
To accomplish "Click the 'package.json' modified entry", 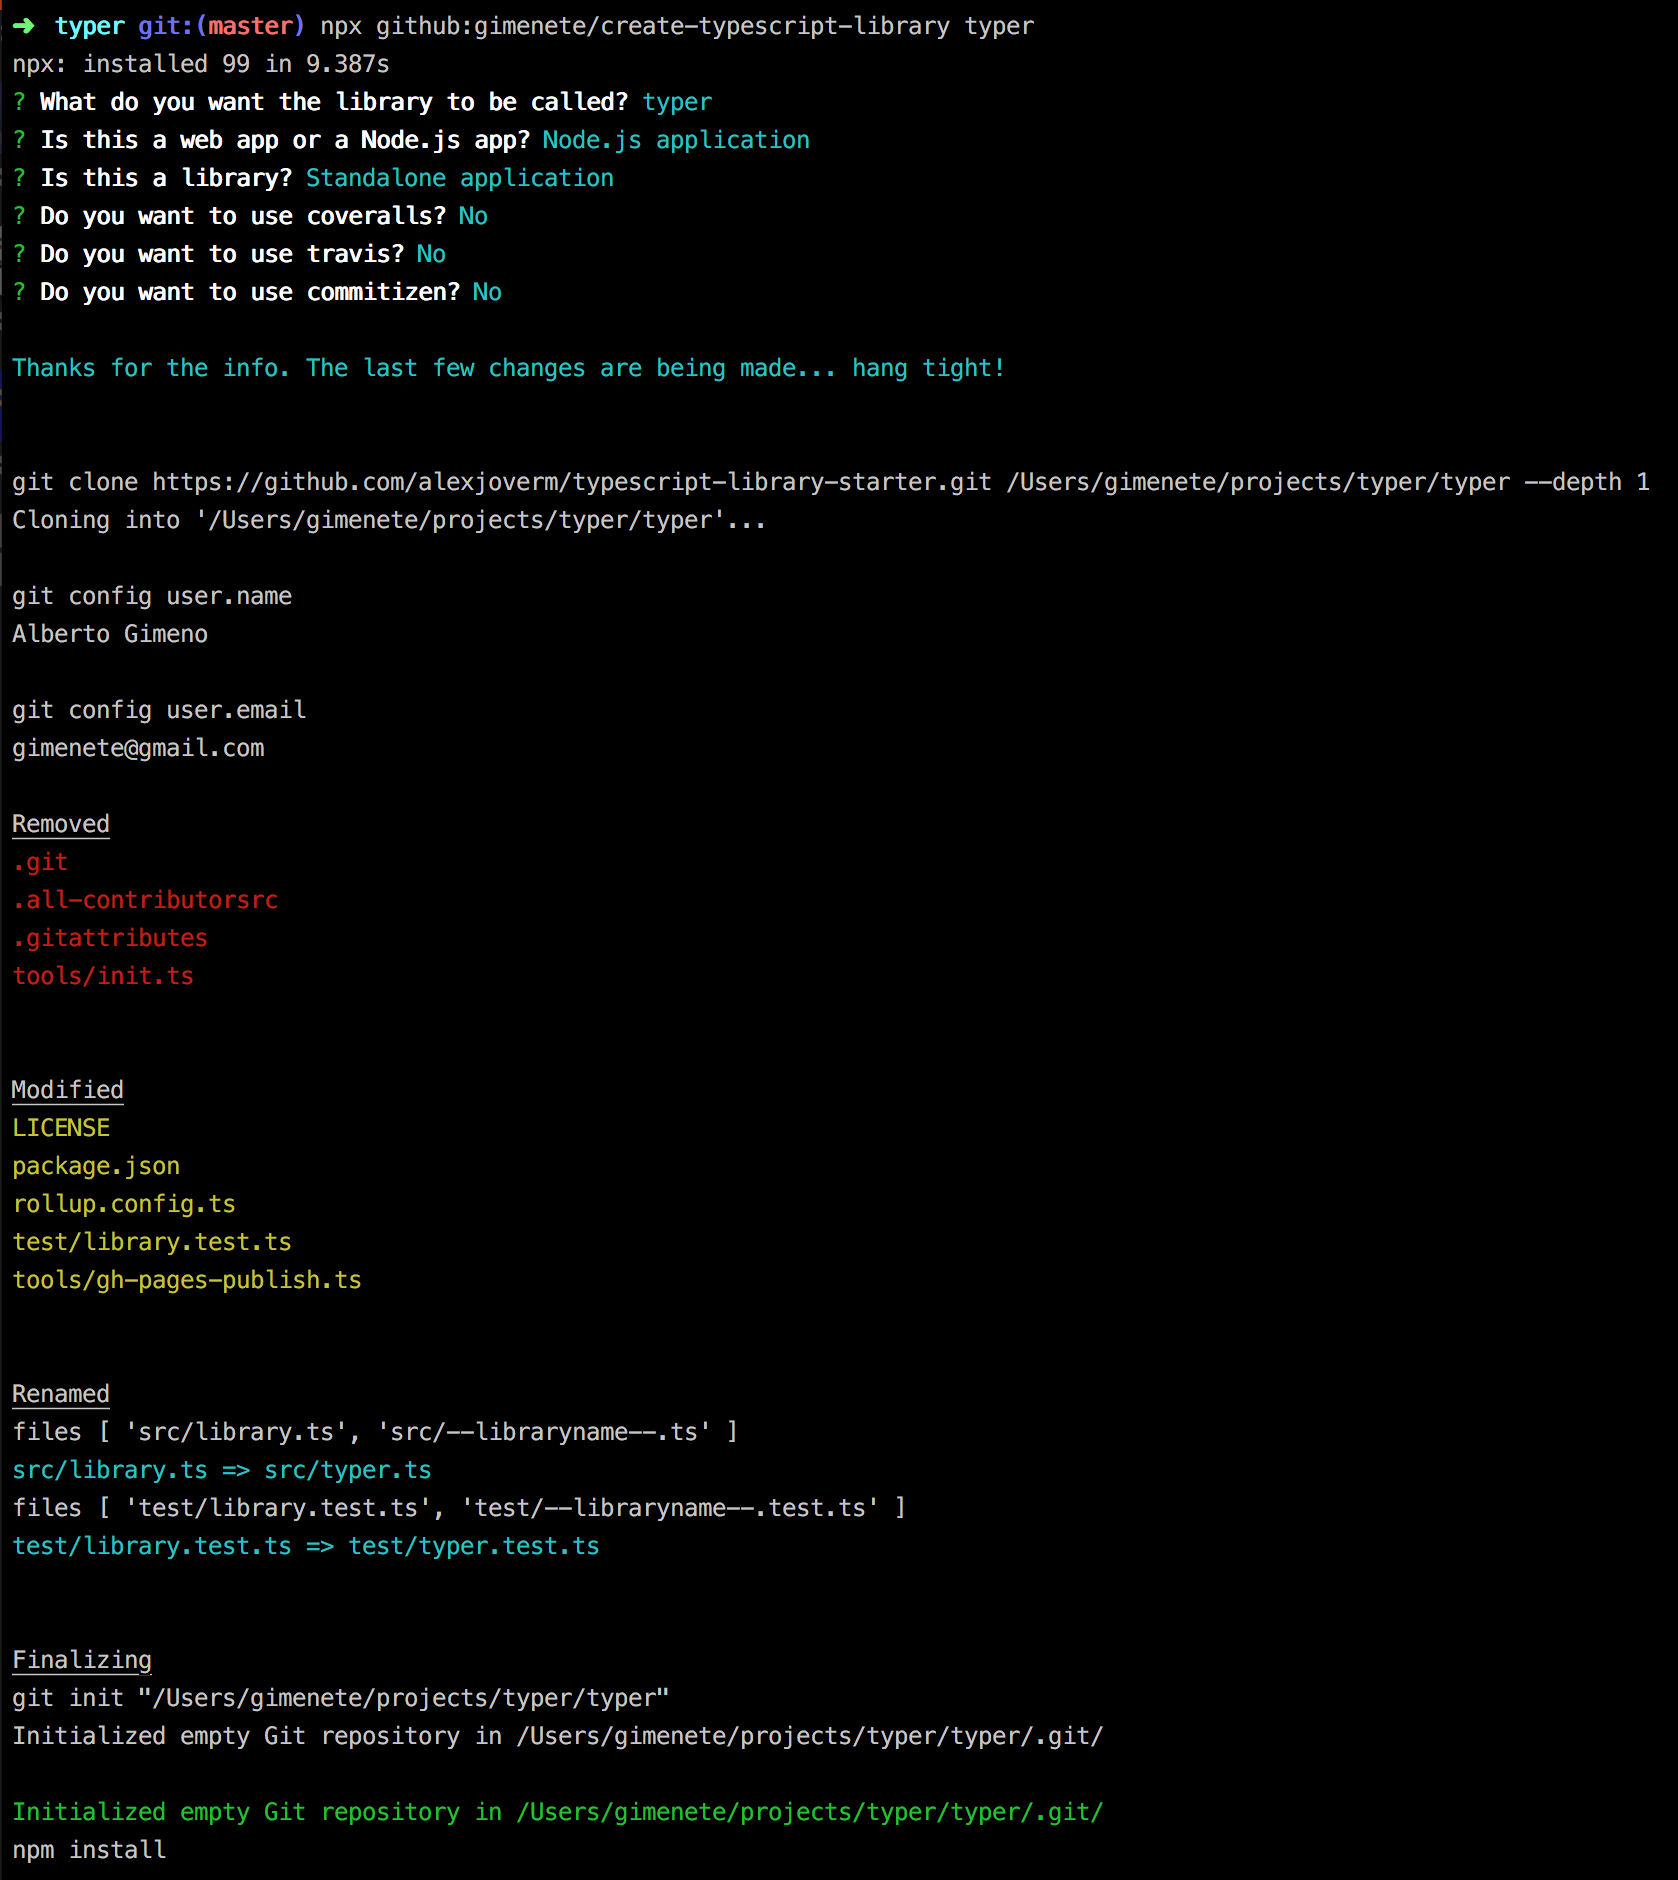I will pyautogui.click(x=96, y=1166).
